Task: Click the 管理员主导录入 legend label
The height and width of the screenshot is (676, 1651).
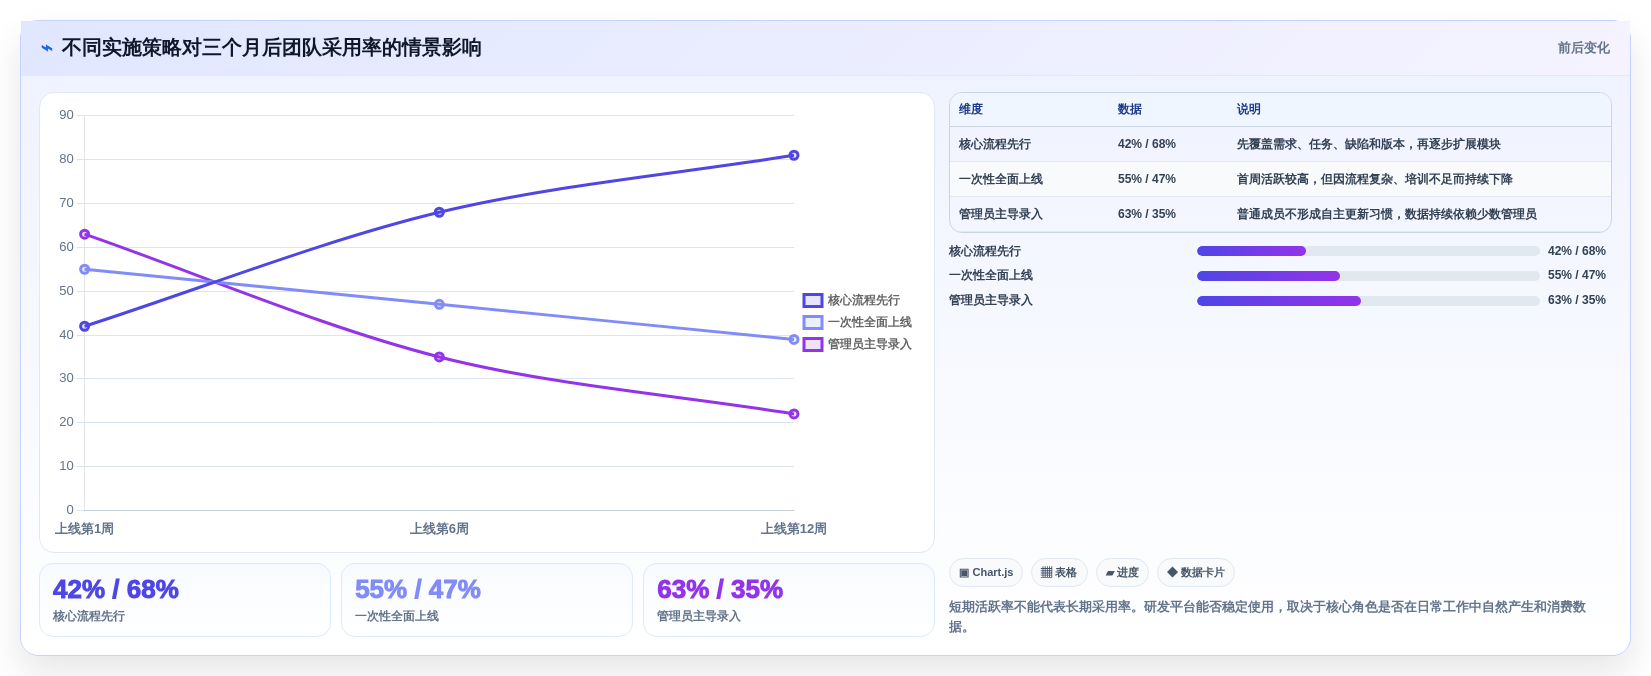Action: tap(870, 344)
